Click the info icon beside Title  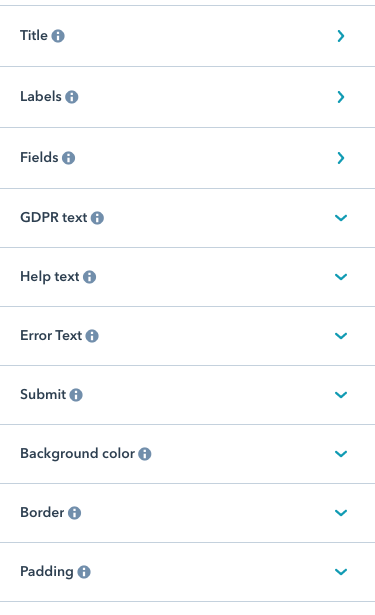pyautogui.click(x=58, y=36)
